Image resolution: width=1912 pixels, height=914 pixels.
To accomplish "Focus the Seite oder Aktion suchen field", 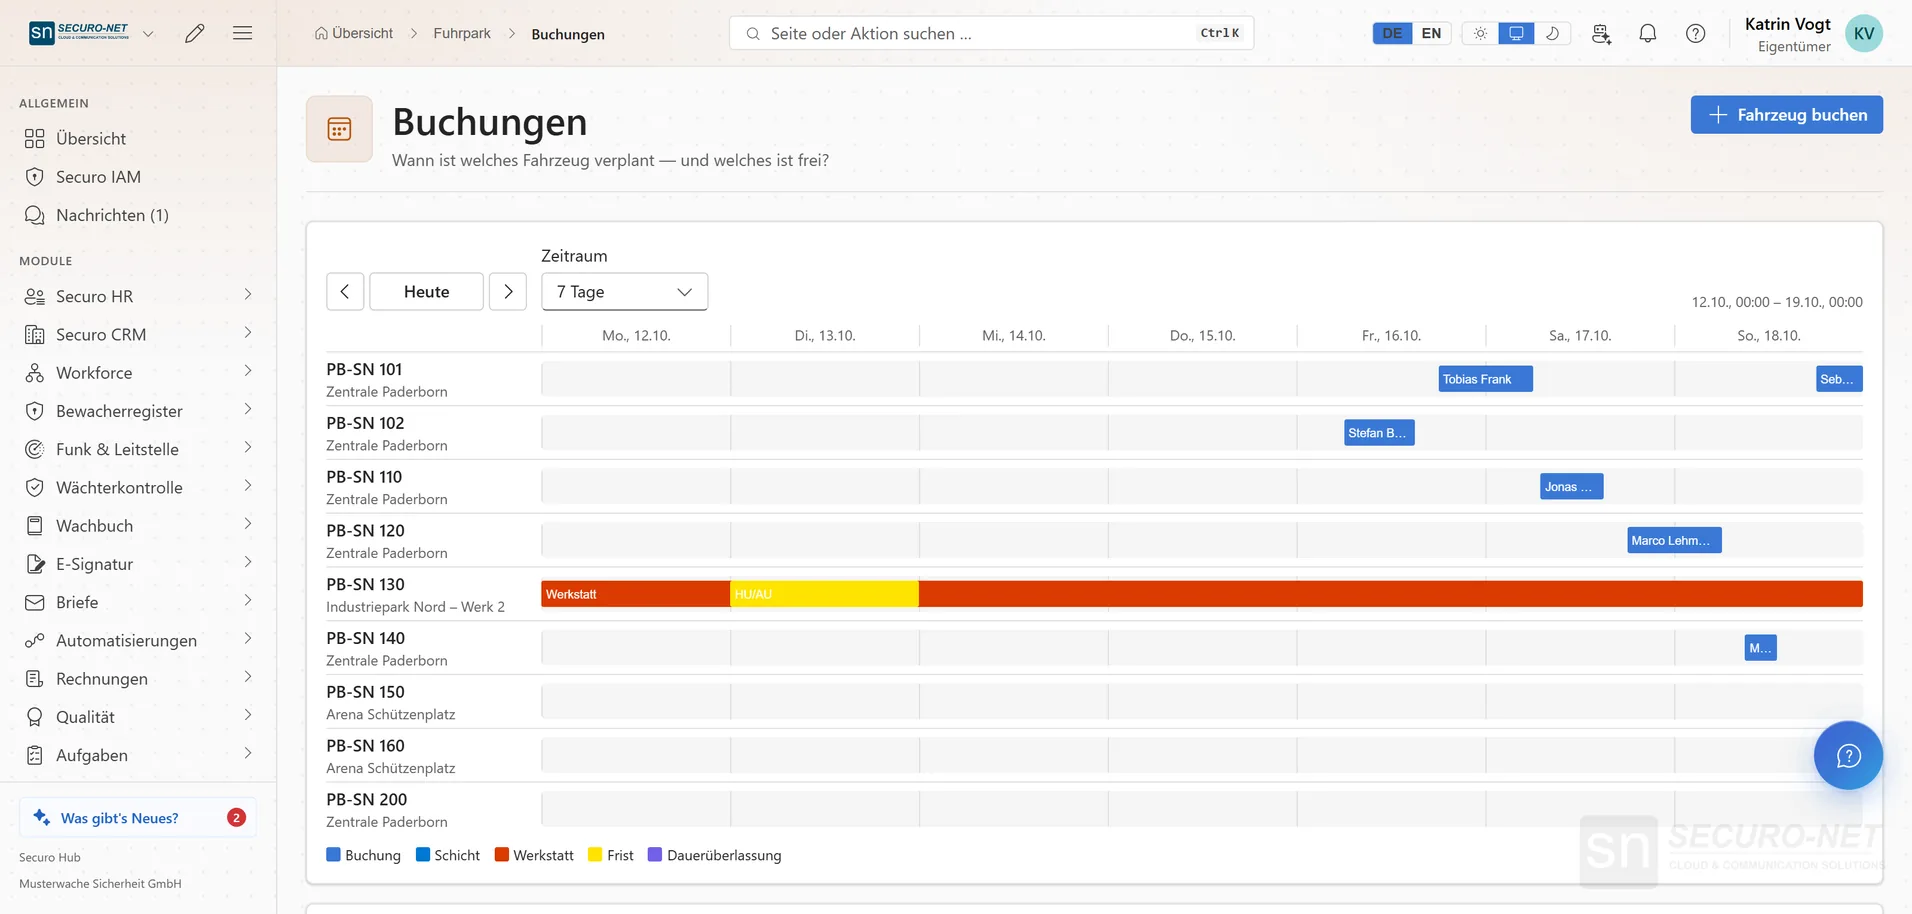I will coord(991,33).
